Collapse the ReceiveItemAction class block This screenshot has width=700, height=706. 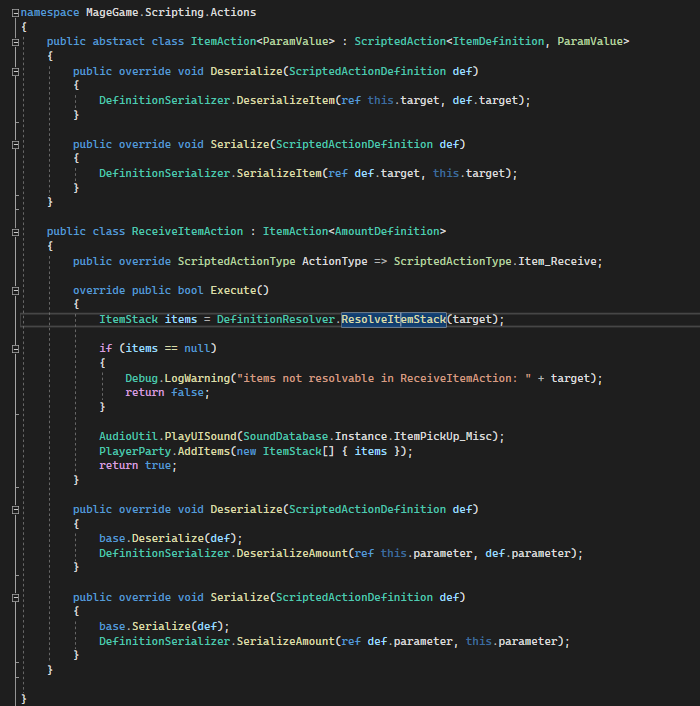point(15,231)
